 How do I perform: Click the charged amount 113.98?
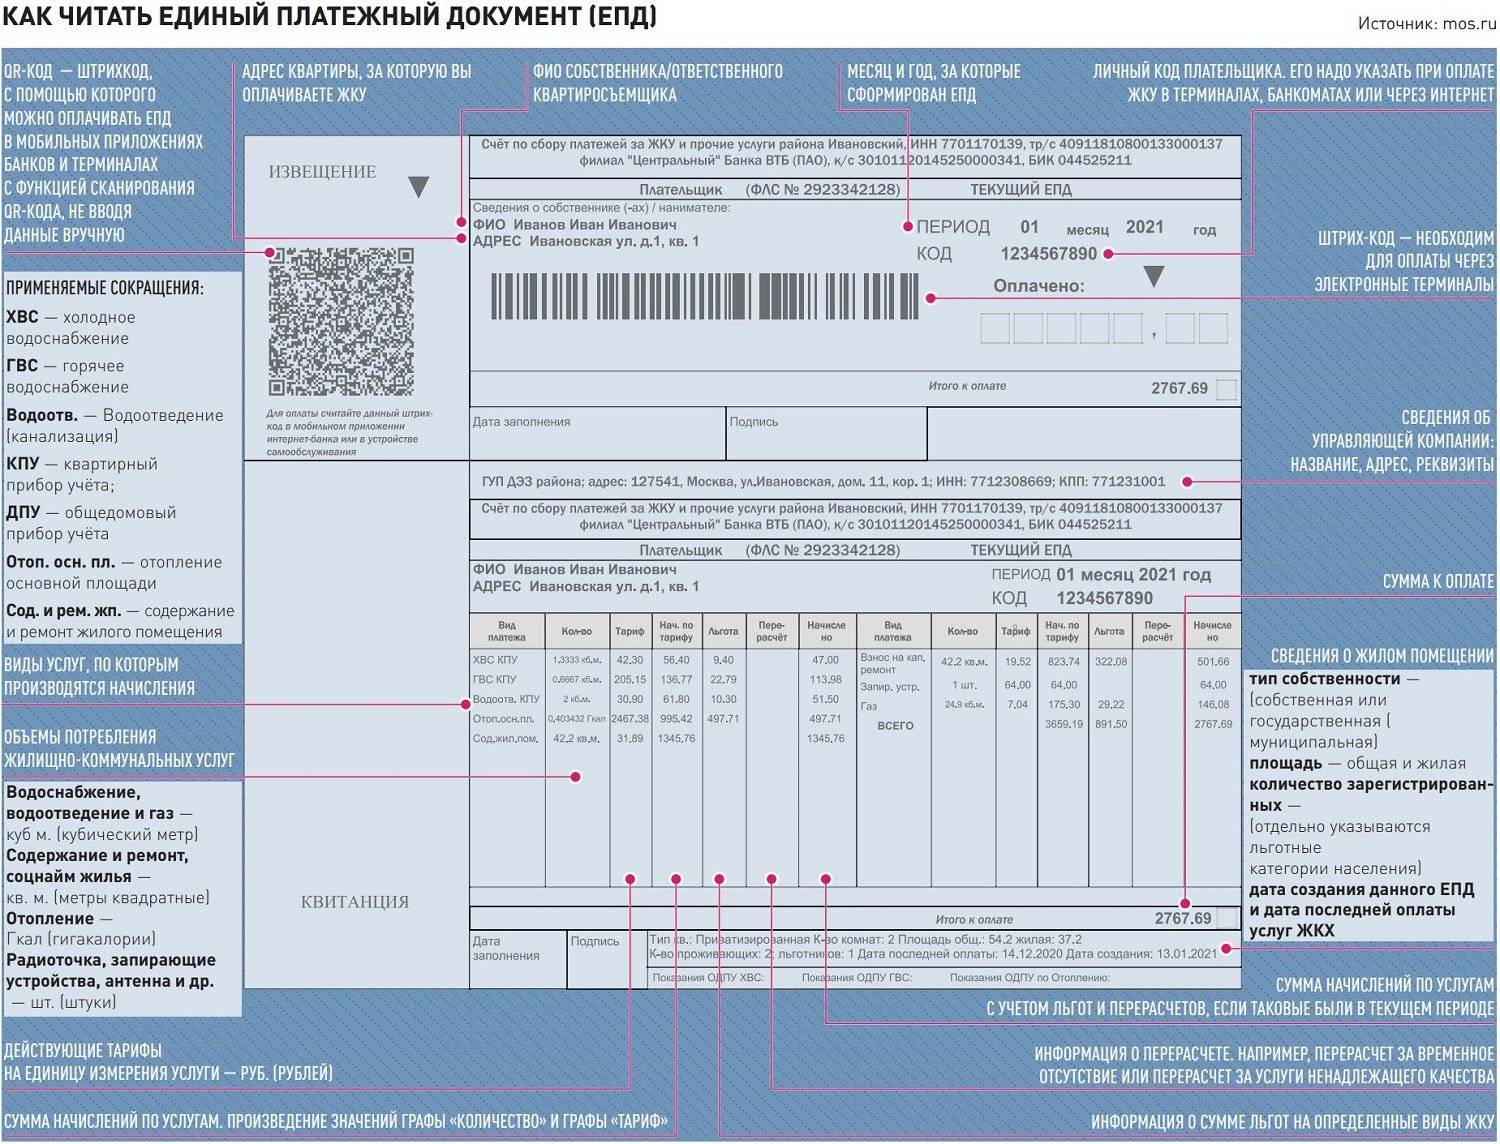pos(826,680)
